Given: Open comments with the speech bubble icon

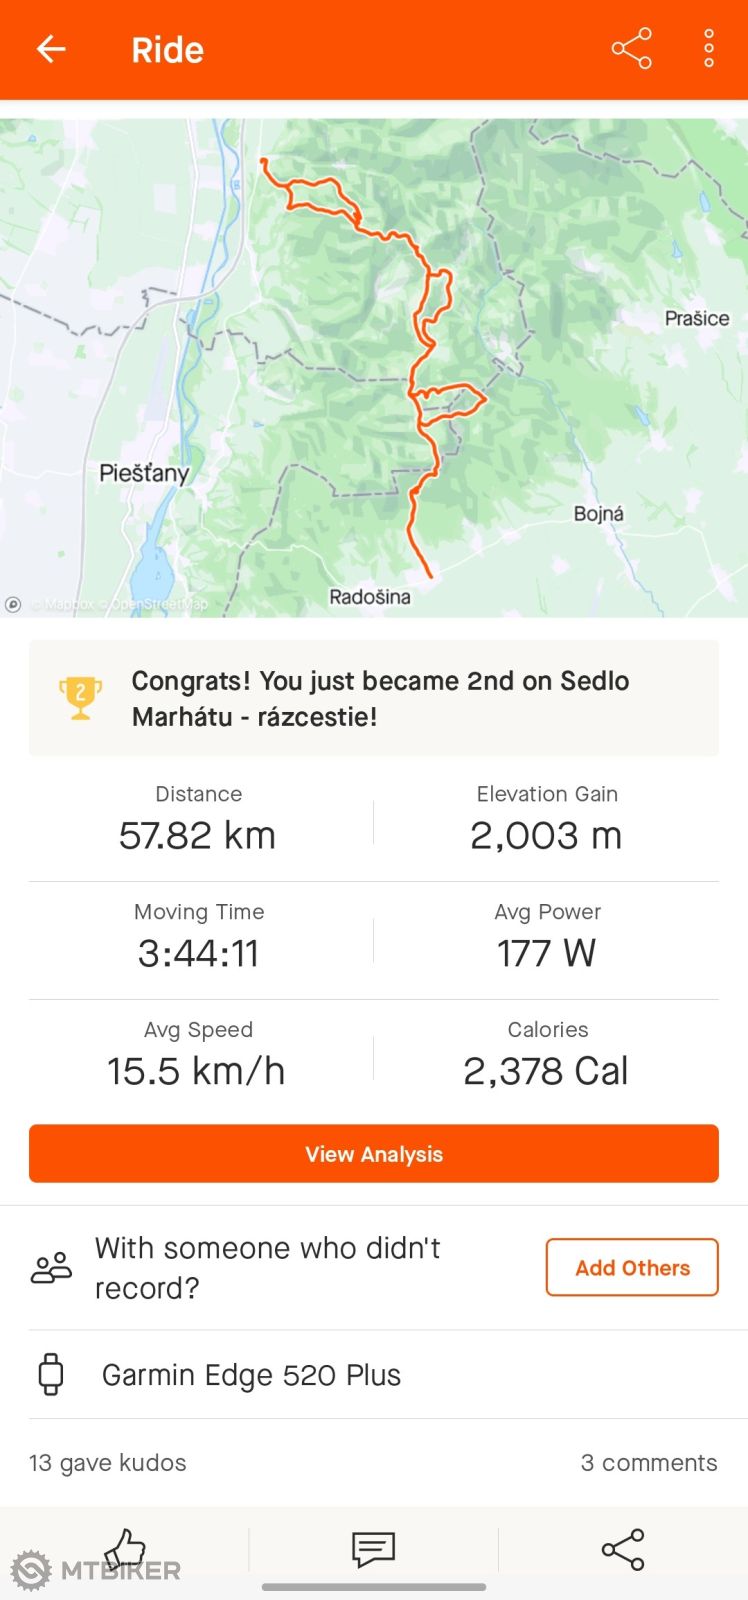Looking at the screenshot, I should point(373,1549).
